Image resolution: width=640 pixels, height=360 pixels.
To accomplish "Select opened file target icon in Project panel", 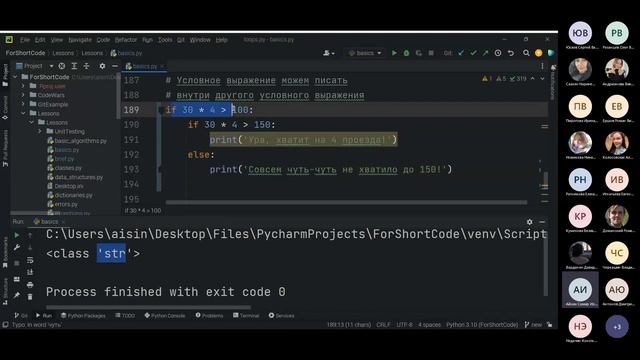I will (x=62, y=66).
